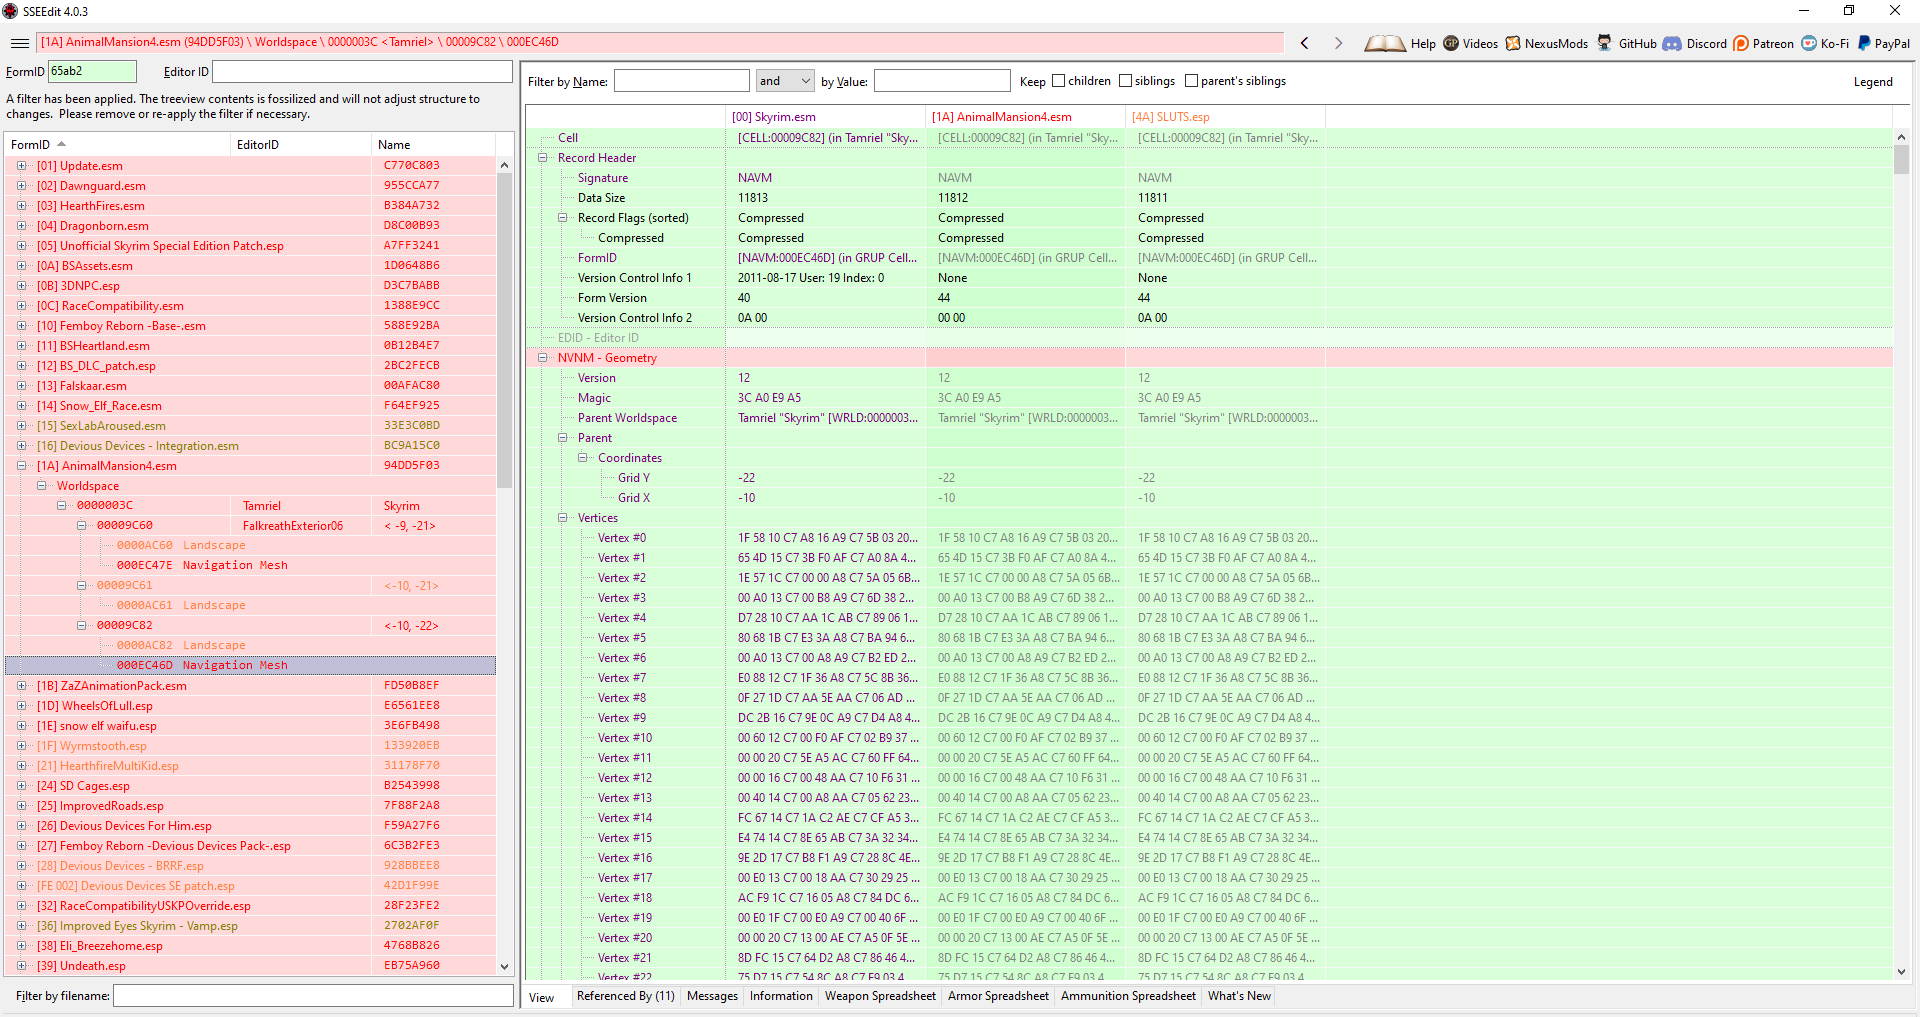Open the What's New tab
The width and height of the screenshot is (1920, 1017).
pyautogui.click(x=1239, y=996)
